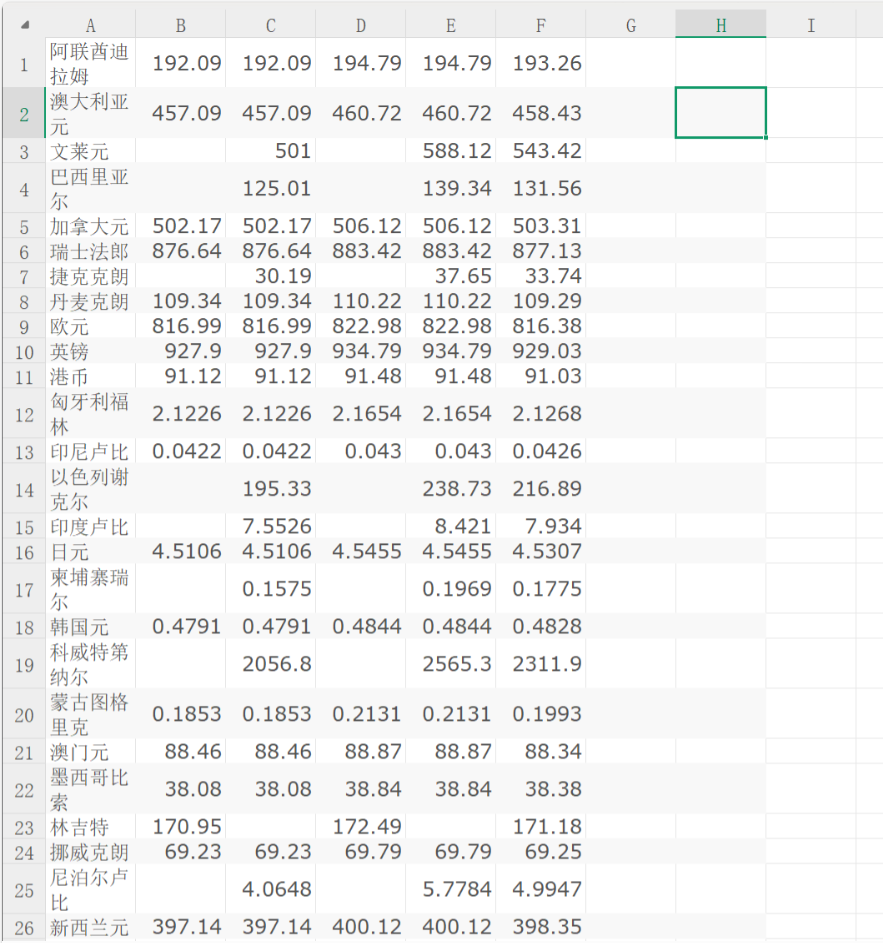This screenshot has height=943, width=883.
Task: Select the cell labeled 港币
Action: coord(90,375)
